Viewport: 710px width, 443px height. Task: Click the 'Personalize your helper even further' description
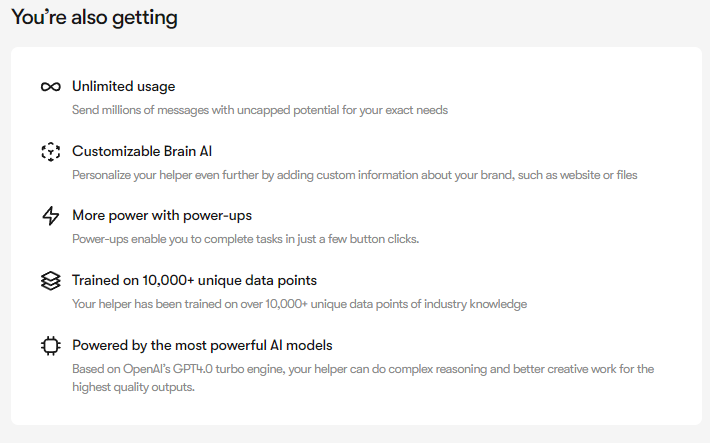pos(355,175)
